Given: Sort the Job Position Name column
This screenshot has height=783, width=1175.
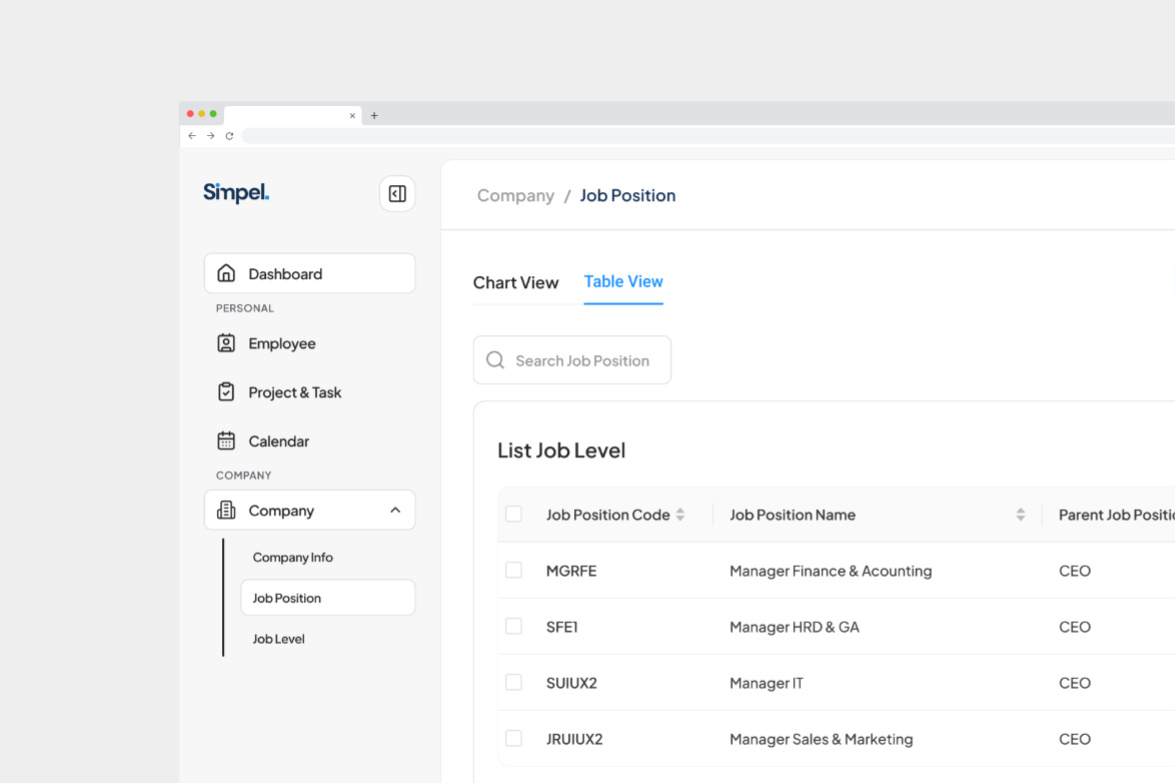Looking at the screenshot, I should click(x=1020, y=514).
